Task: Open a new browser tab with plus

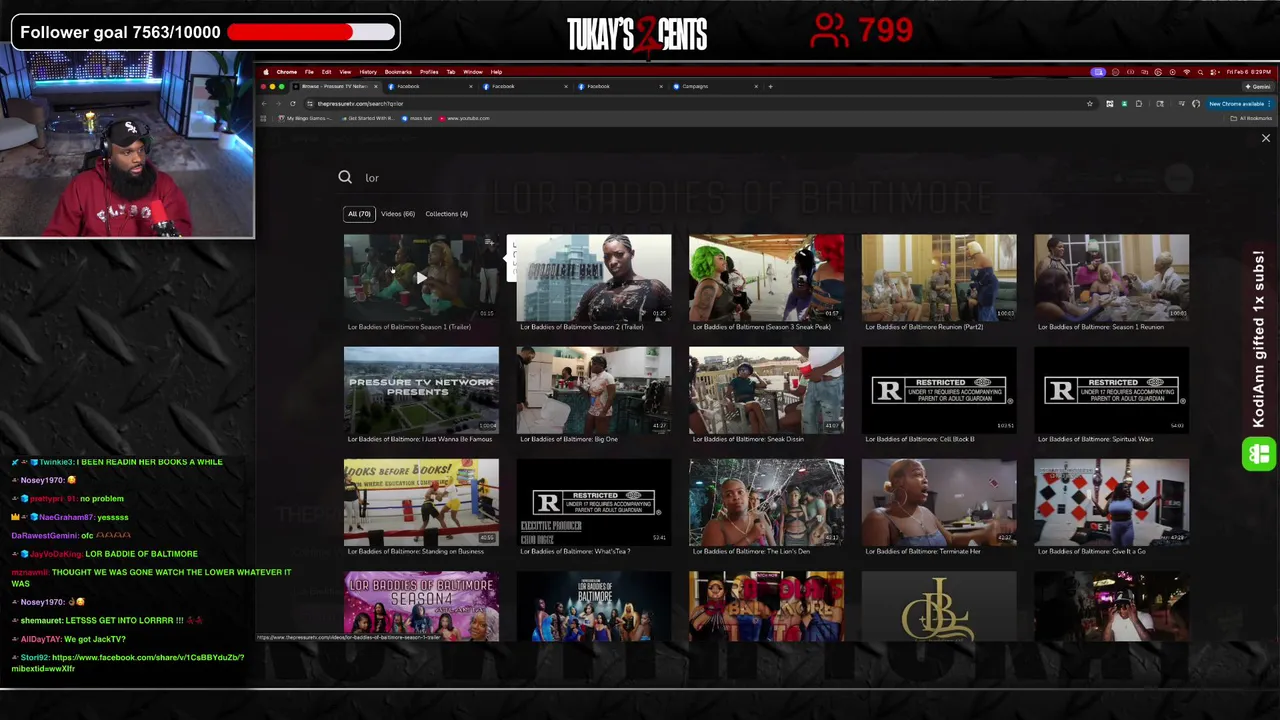Action: [x=770, y=86]
